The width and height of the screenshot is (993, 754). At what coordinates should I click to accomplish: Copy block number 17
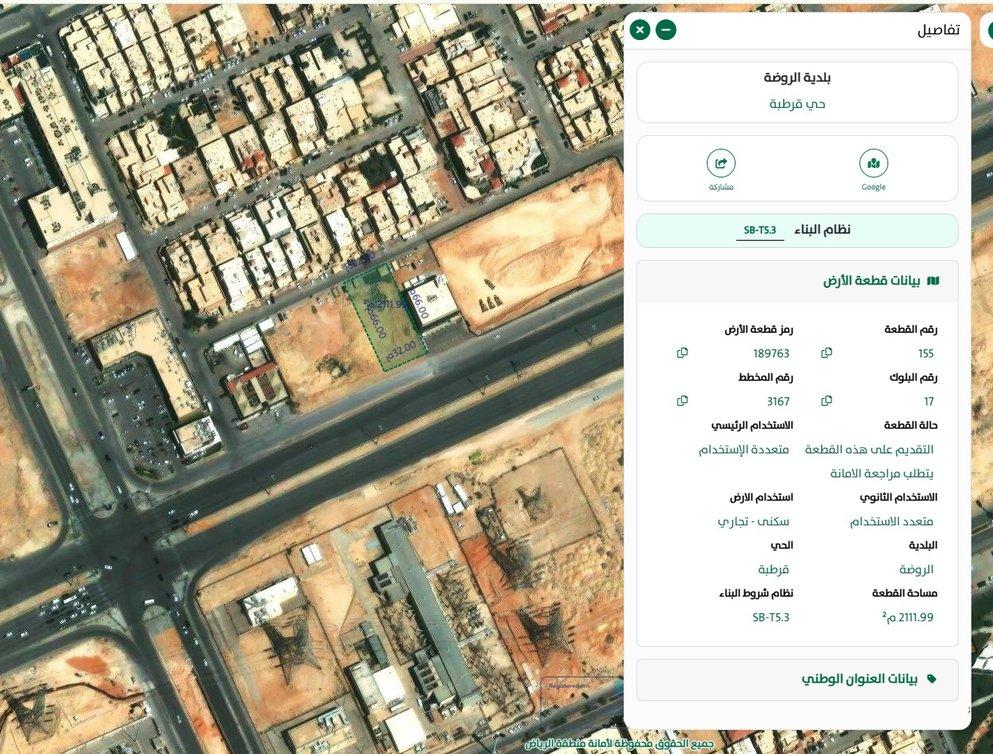point(826,401)
